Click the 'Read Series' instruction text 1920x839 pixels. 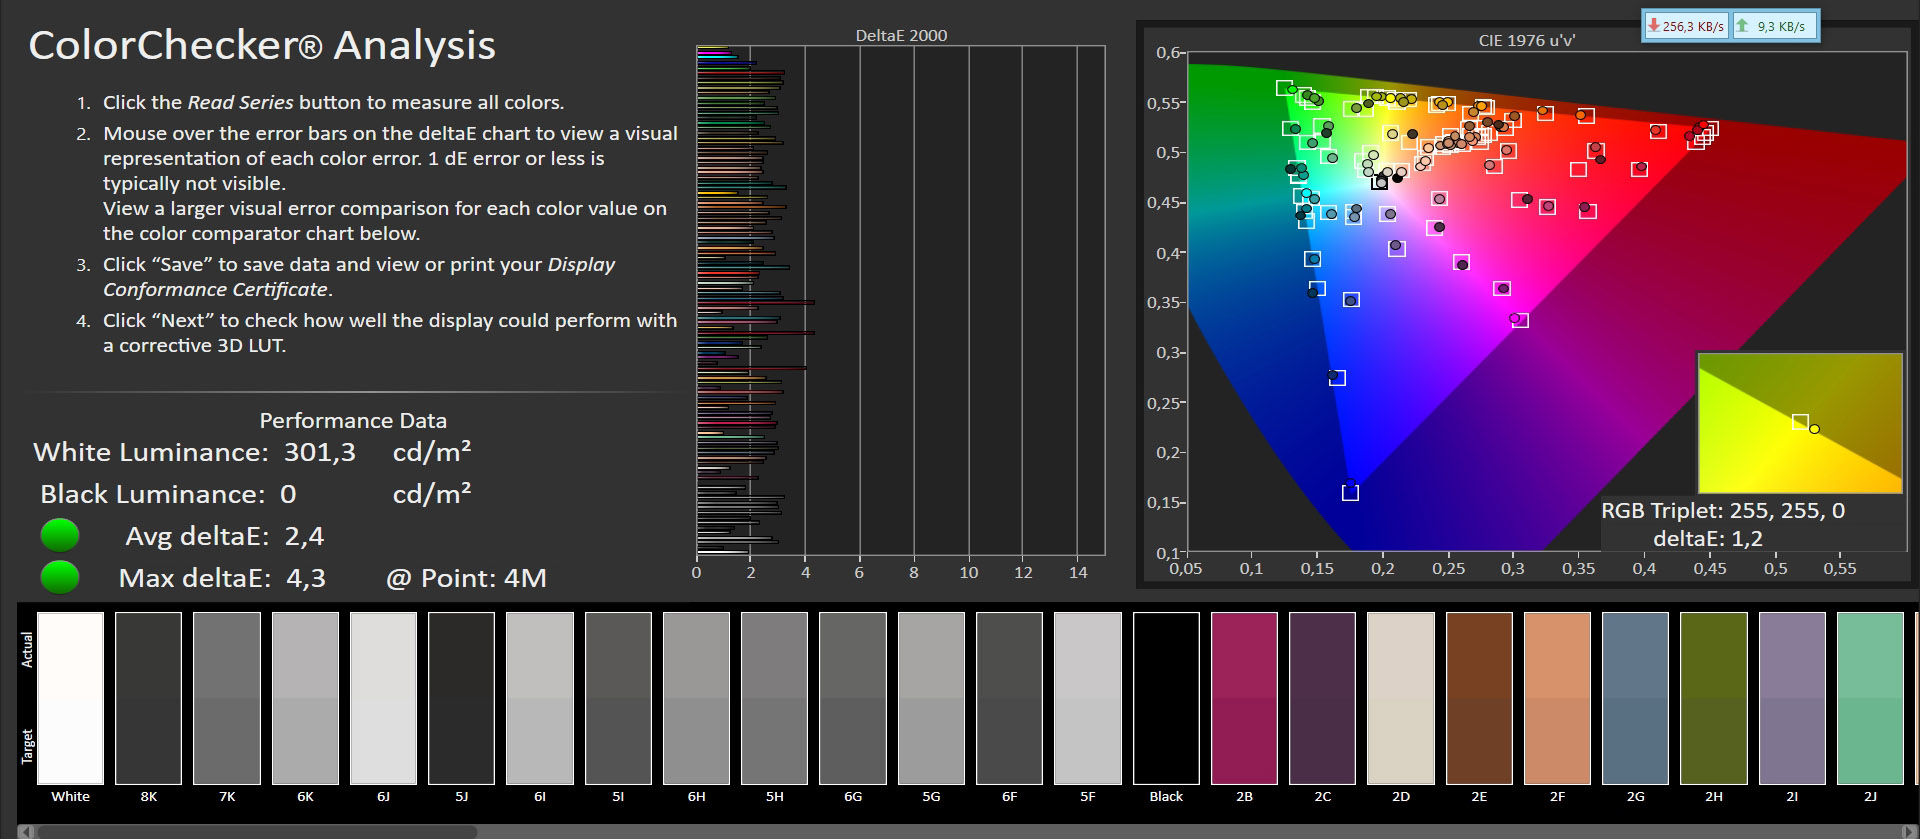click(240, 102)
